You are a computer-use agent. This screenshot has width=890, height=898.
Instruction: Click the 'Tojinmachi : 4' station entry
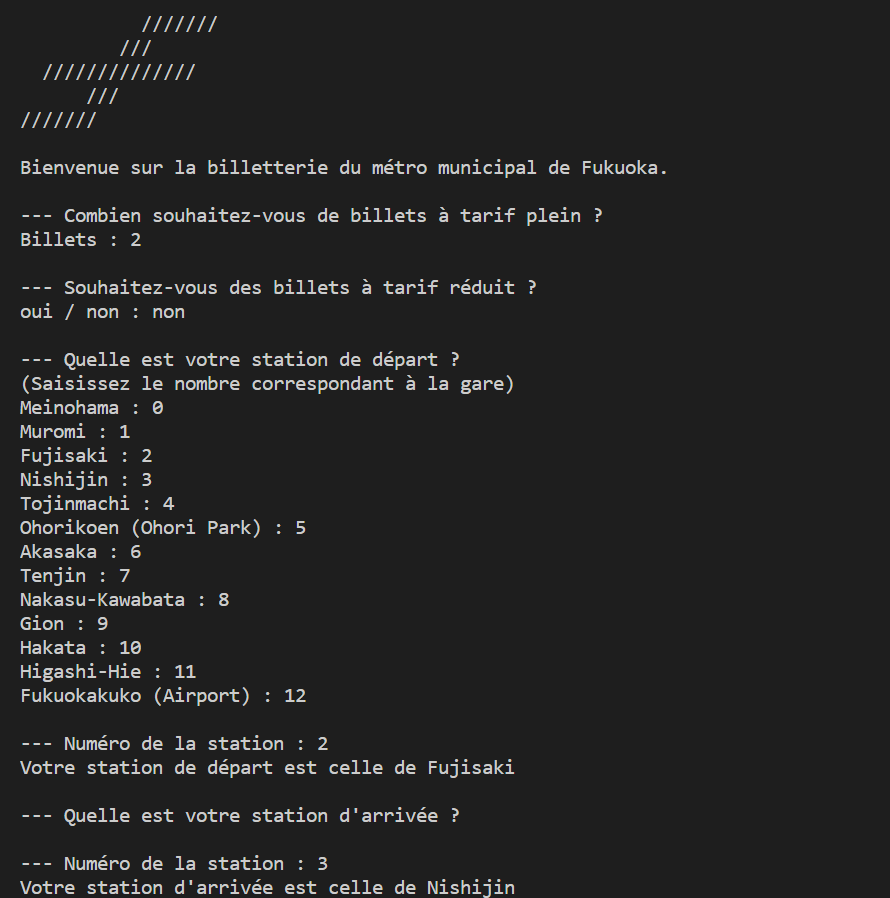coord(97,504)
